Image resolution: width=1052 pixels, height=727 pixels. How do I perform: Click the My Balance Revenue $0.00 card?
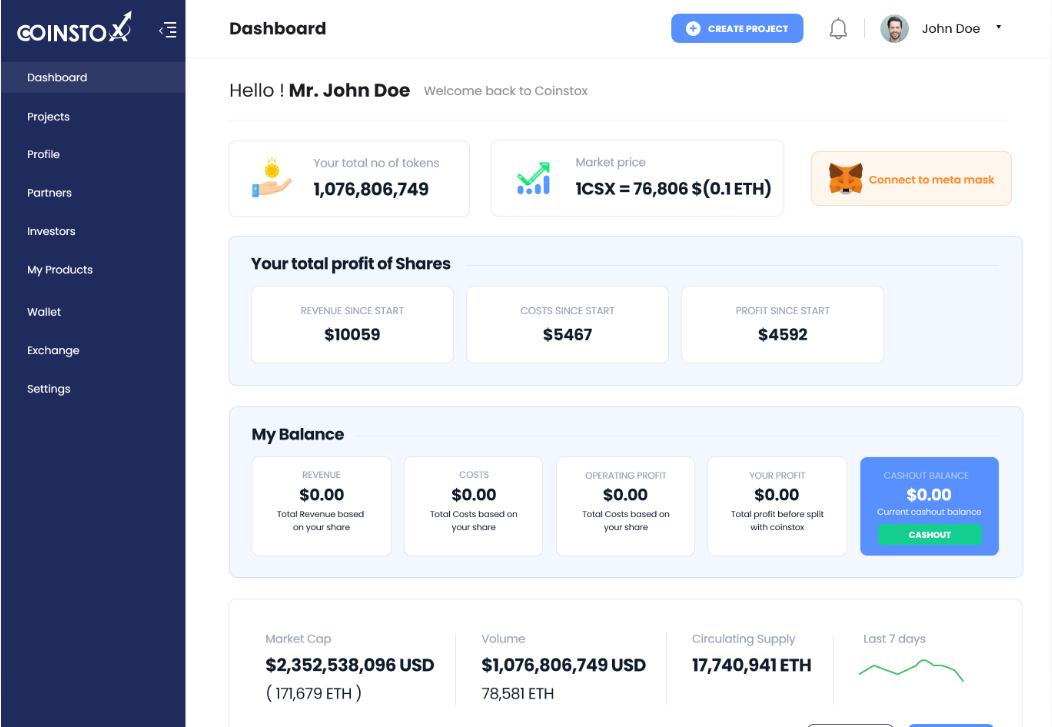pyautogui.click(x=321, y=506)
